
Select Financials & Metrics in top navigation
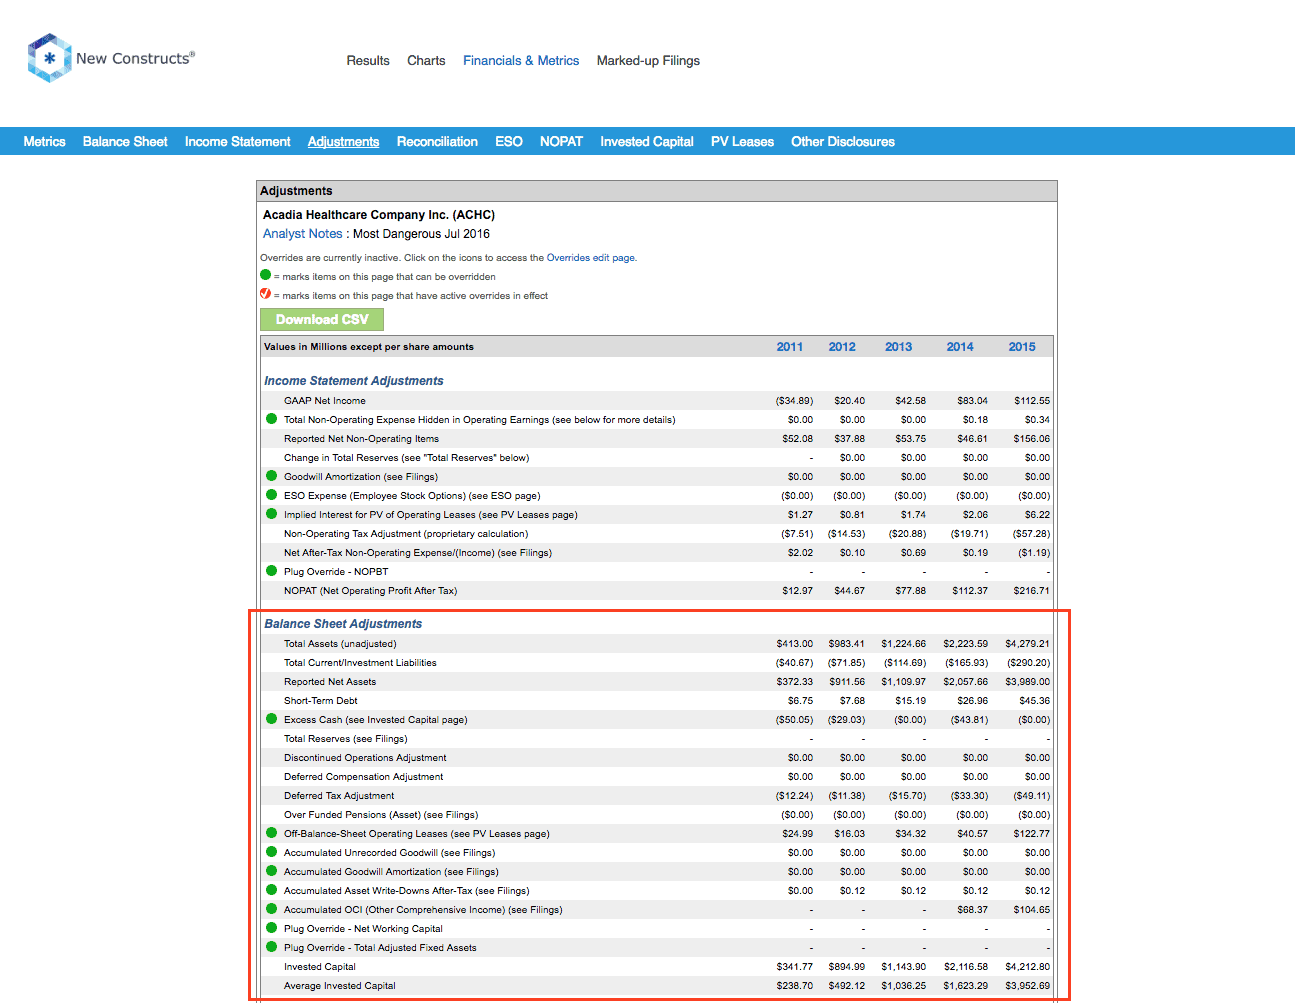pyautogui.click(x=521, y=61)
